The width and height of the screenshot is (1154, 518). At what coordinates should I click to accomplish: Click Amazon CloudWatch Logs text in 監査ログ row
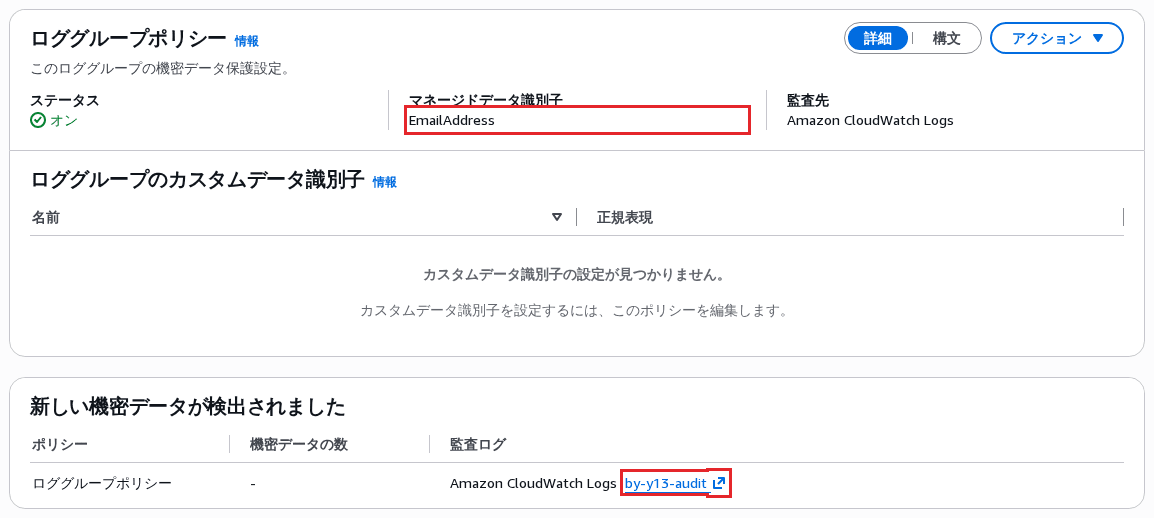click(533, 483)
